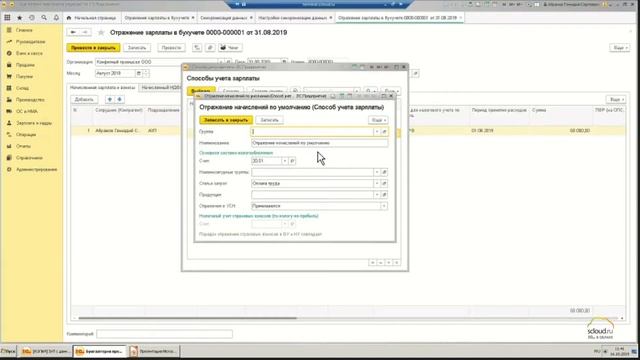Open Продажи section in sidebar

pyautogui.click(x=25, y=65)
